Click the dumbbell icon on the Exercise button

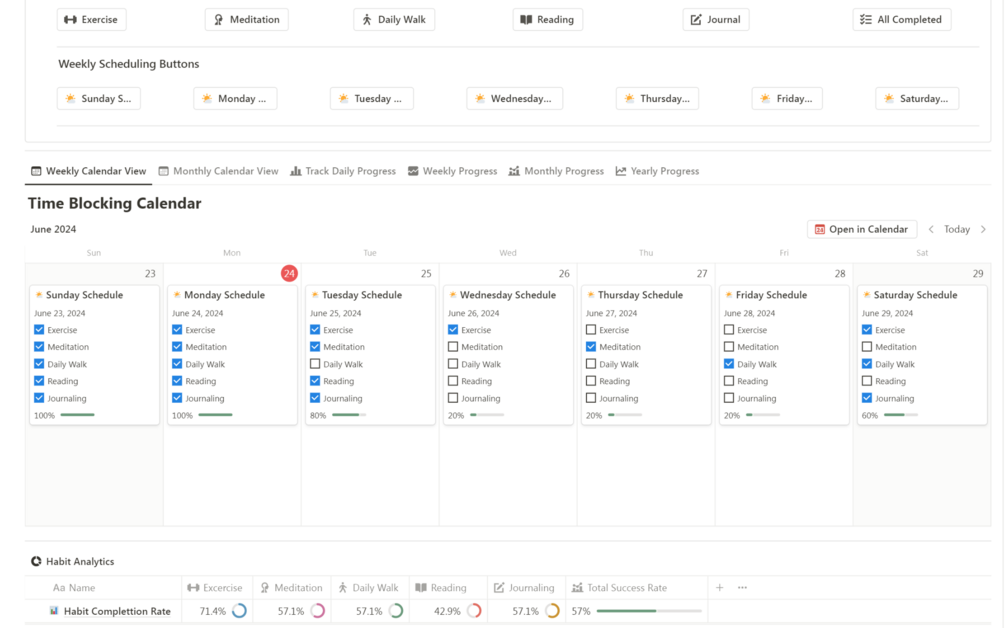click(71, 20)
